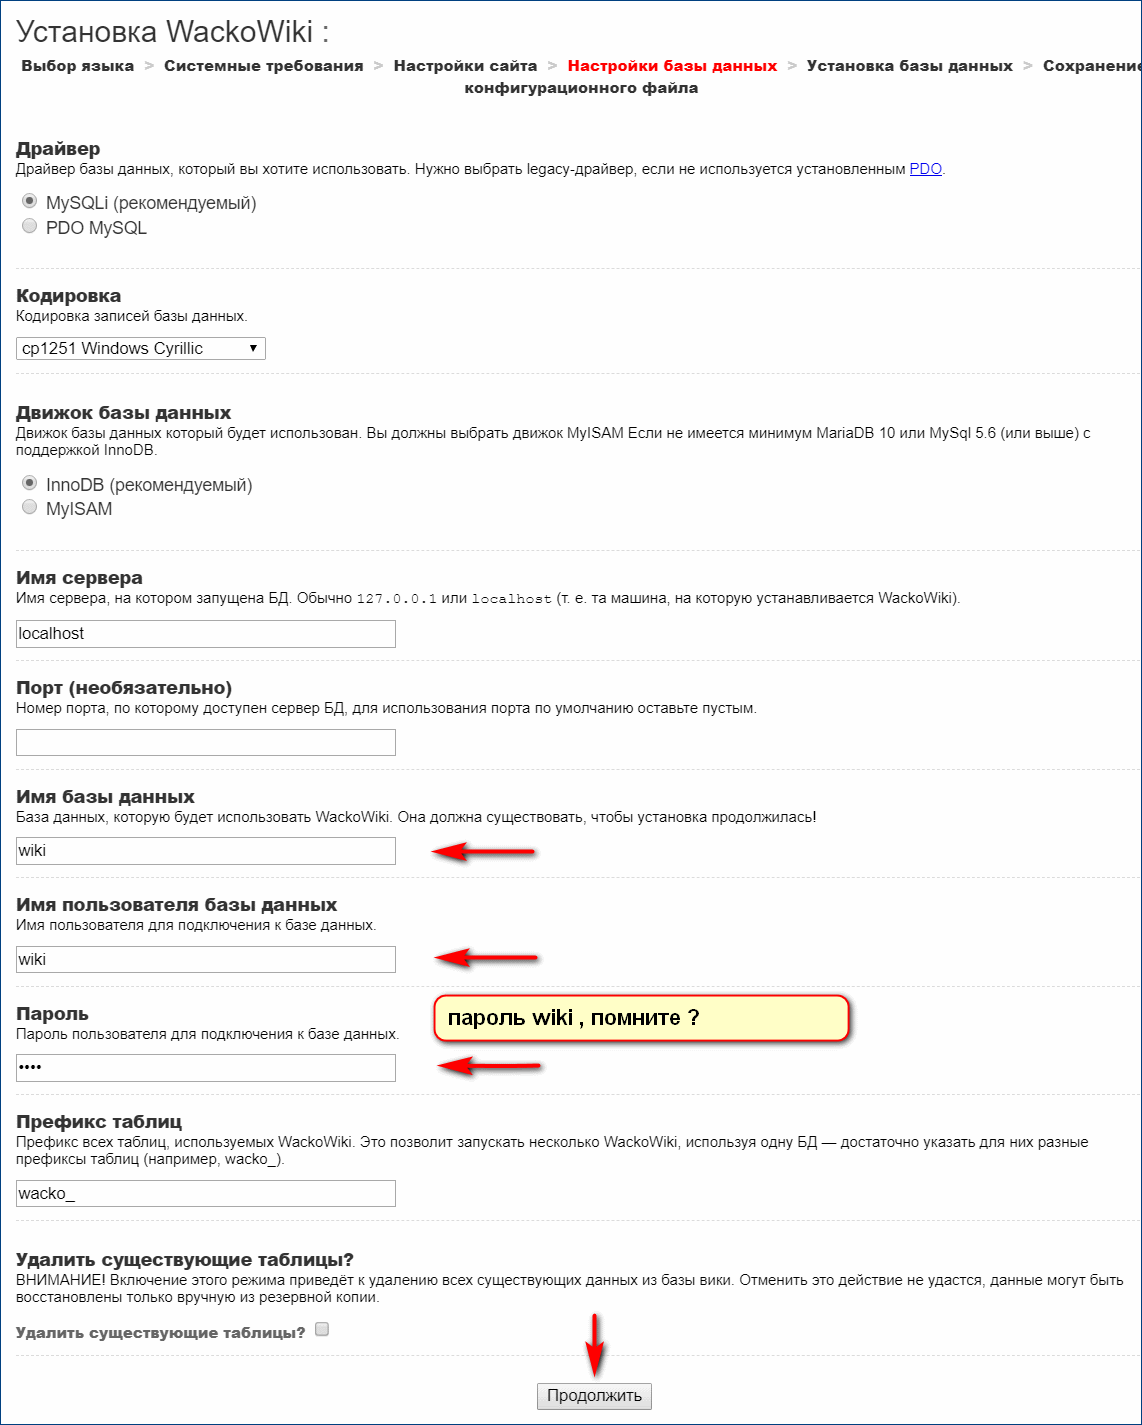This screenshot has height=1425, width=1142.
Task: Click the table prefix field with wacko_
Action: (x=206, y=1194)
